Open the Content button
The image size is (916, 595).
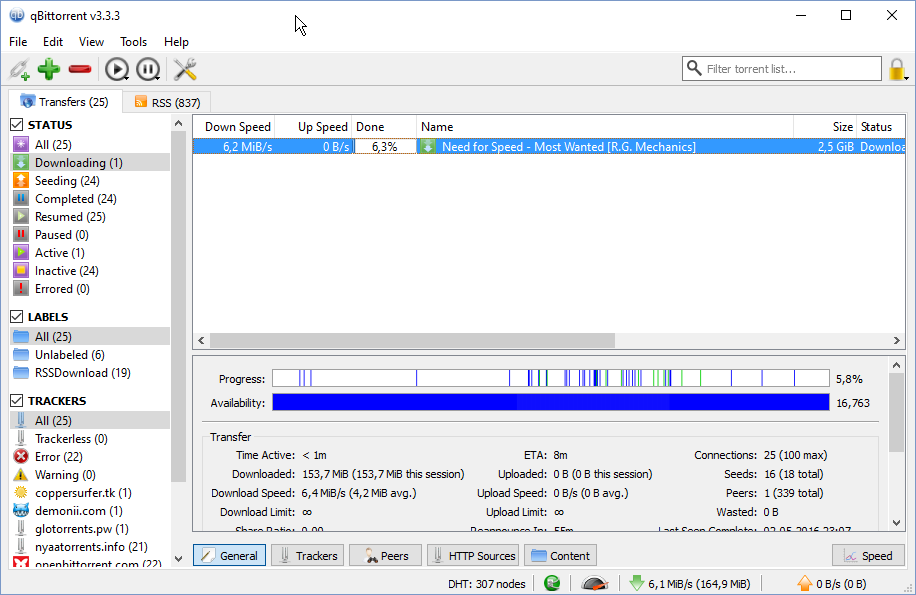pos(561,556)
